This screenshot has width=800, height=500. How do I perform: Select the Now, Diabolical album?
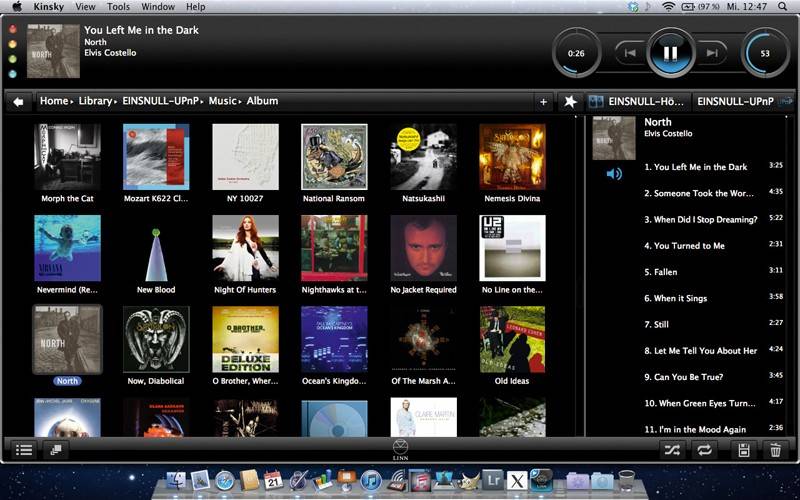pos(156,339)
